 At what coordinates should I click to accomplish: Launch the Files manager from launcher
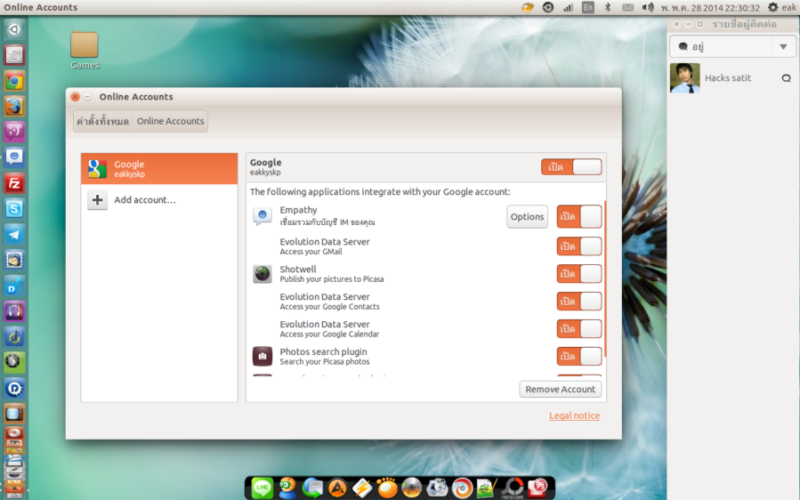click(14, 55)
